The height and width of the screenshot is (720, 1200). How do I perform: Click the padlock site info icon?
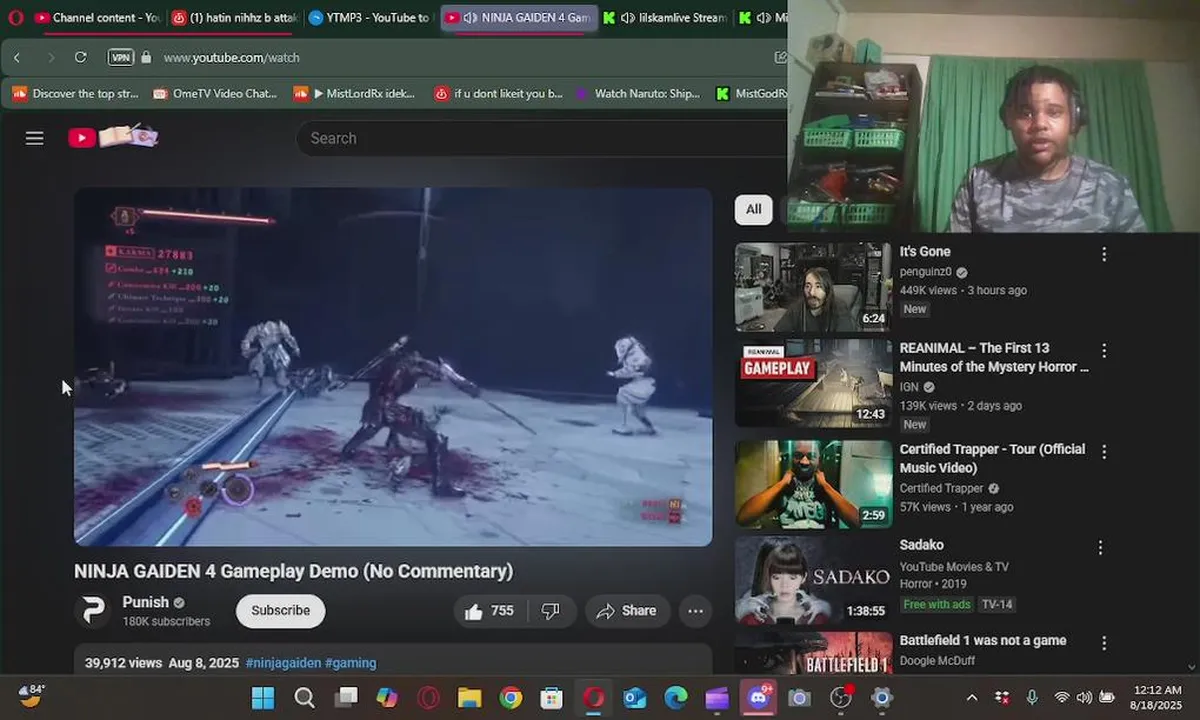click(146, 57)
